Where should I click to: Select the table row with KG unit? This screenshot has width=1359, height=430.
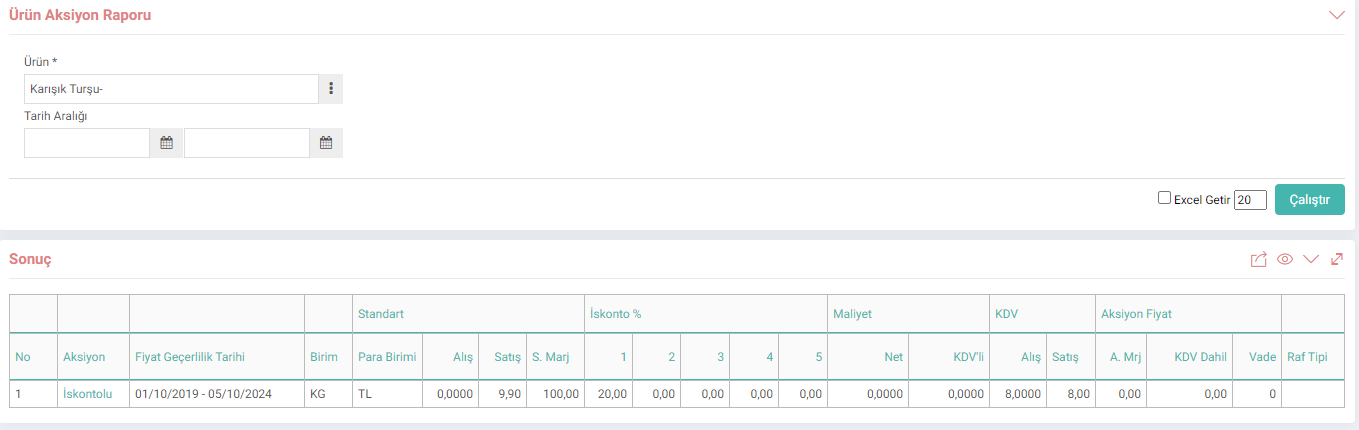(x=677, y=394)
